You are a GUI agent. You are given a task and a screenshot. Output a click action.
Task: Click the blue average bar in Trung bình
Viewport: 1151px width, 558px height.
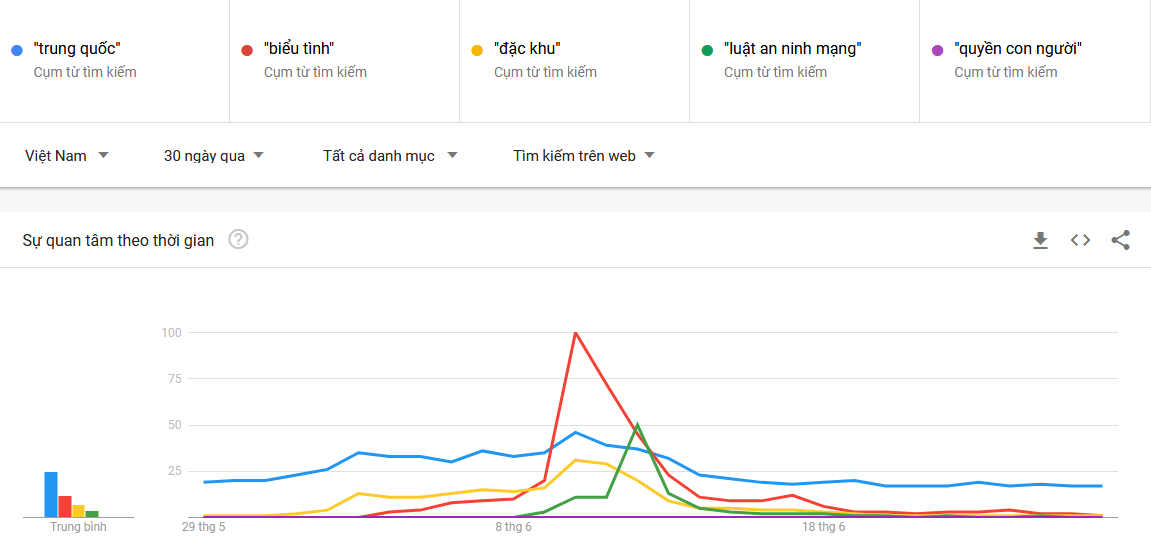[x=51, y=494]
